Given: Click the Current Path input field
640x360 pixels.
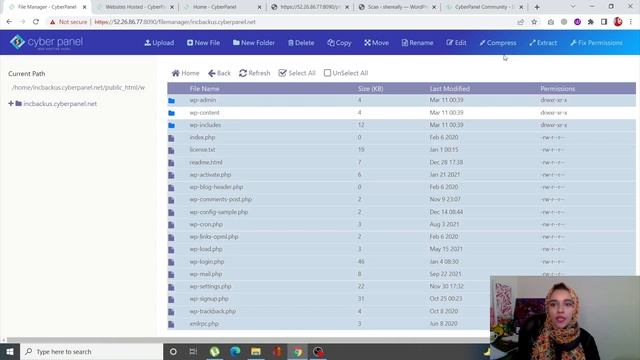Looking at the screenshot, I should tap(78, 87).
